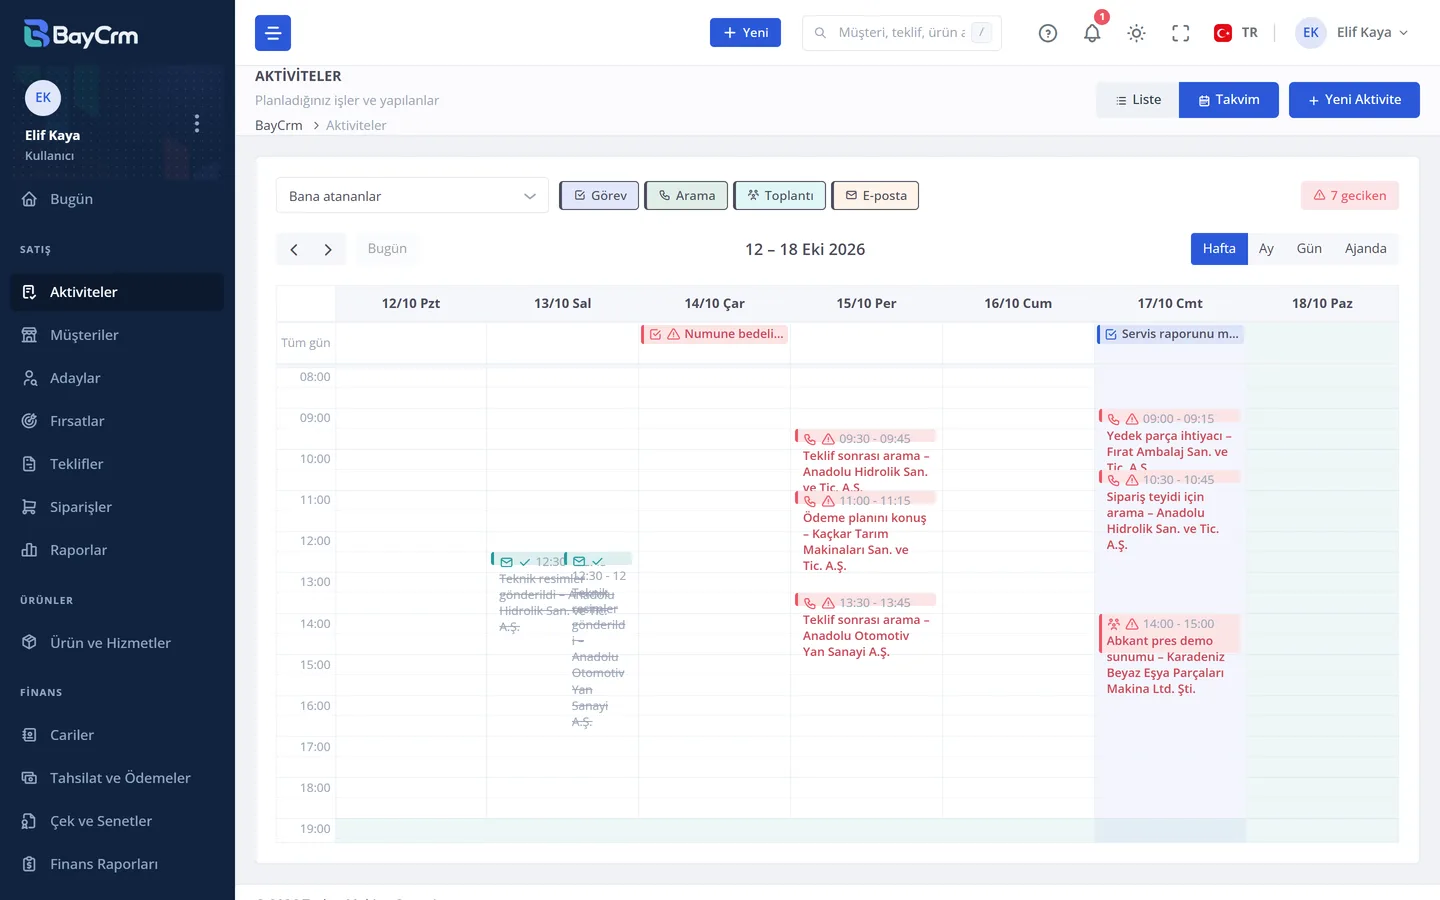The height and width of the screenshot is (900, 1440).
Task: Click the Bugün calendar button
Action: [x=387, y=249]
